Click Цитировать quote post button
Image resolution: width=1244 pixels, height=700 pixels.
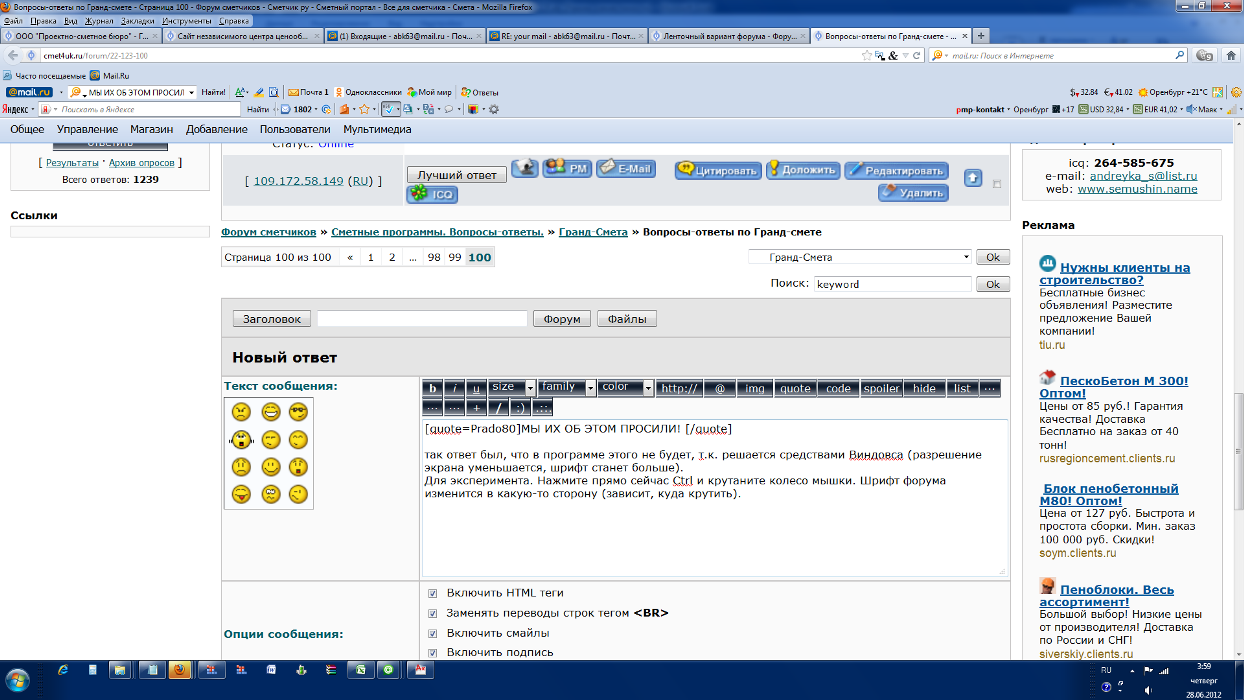718,170
